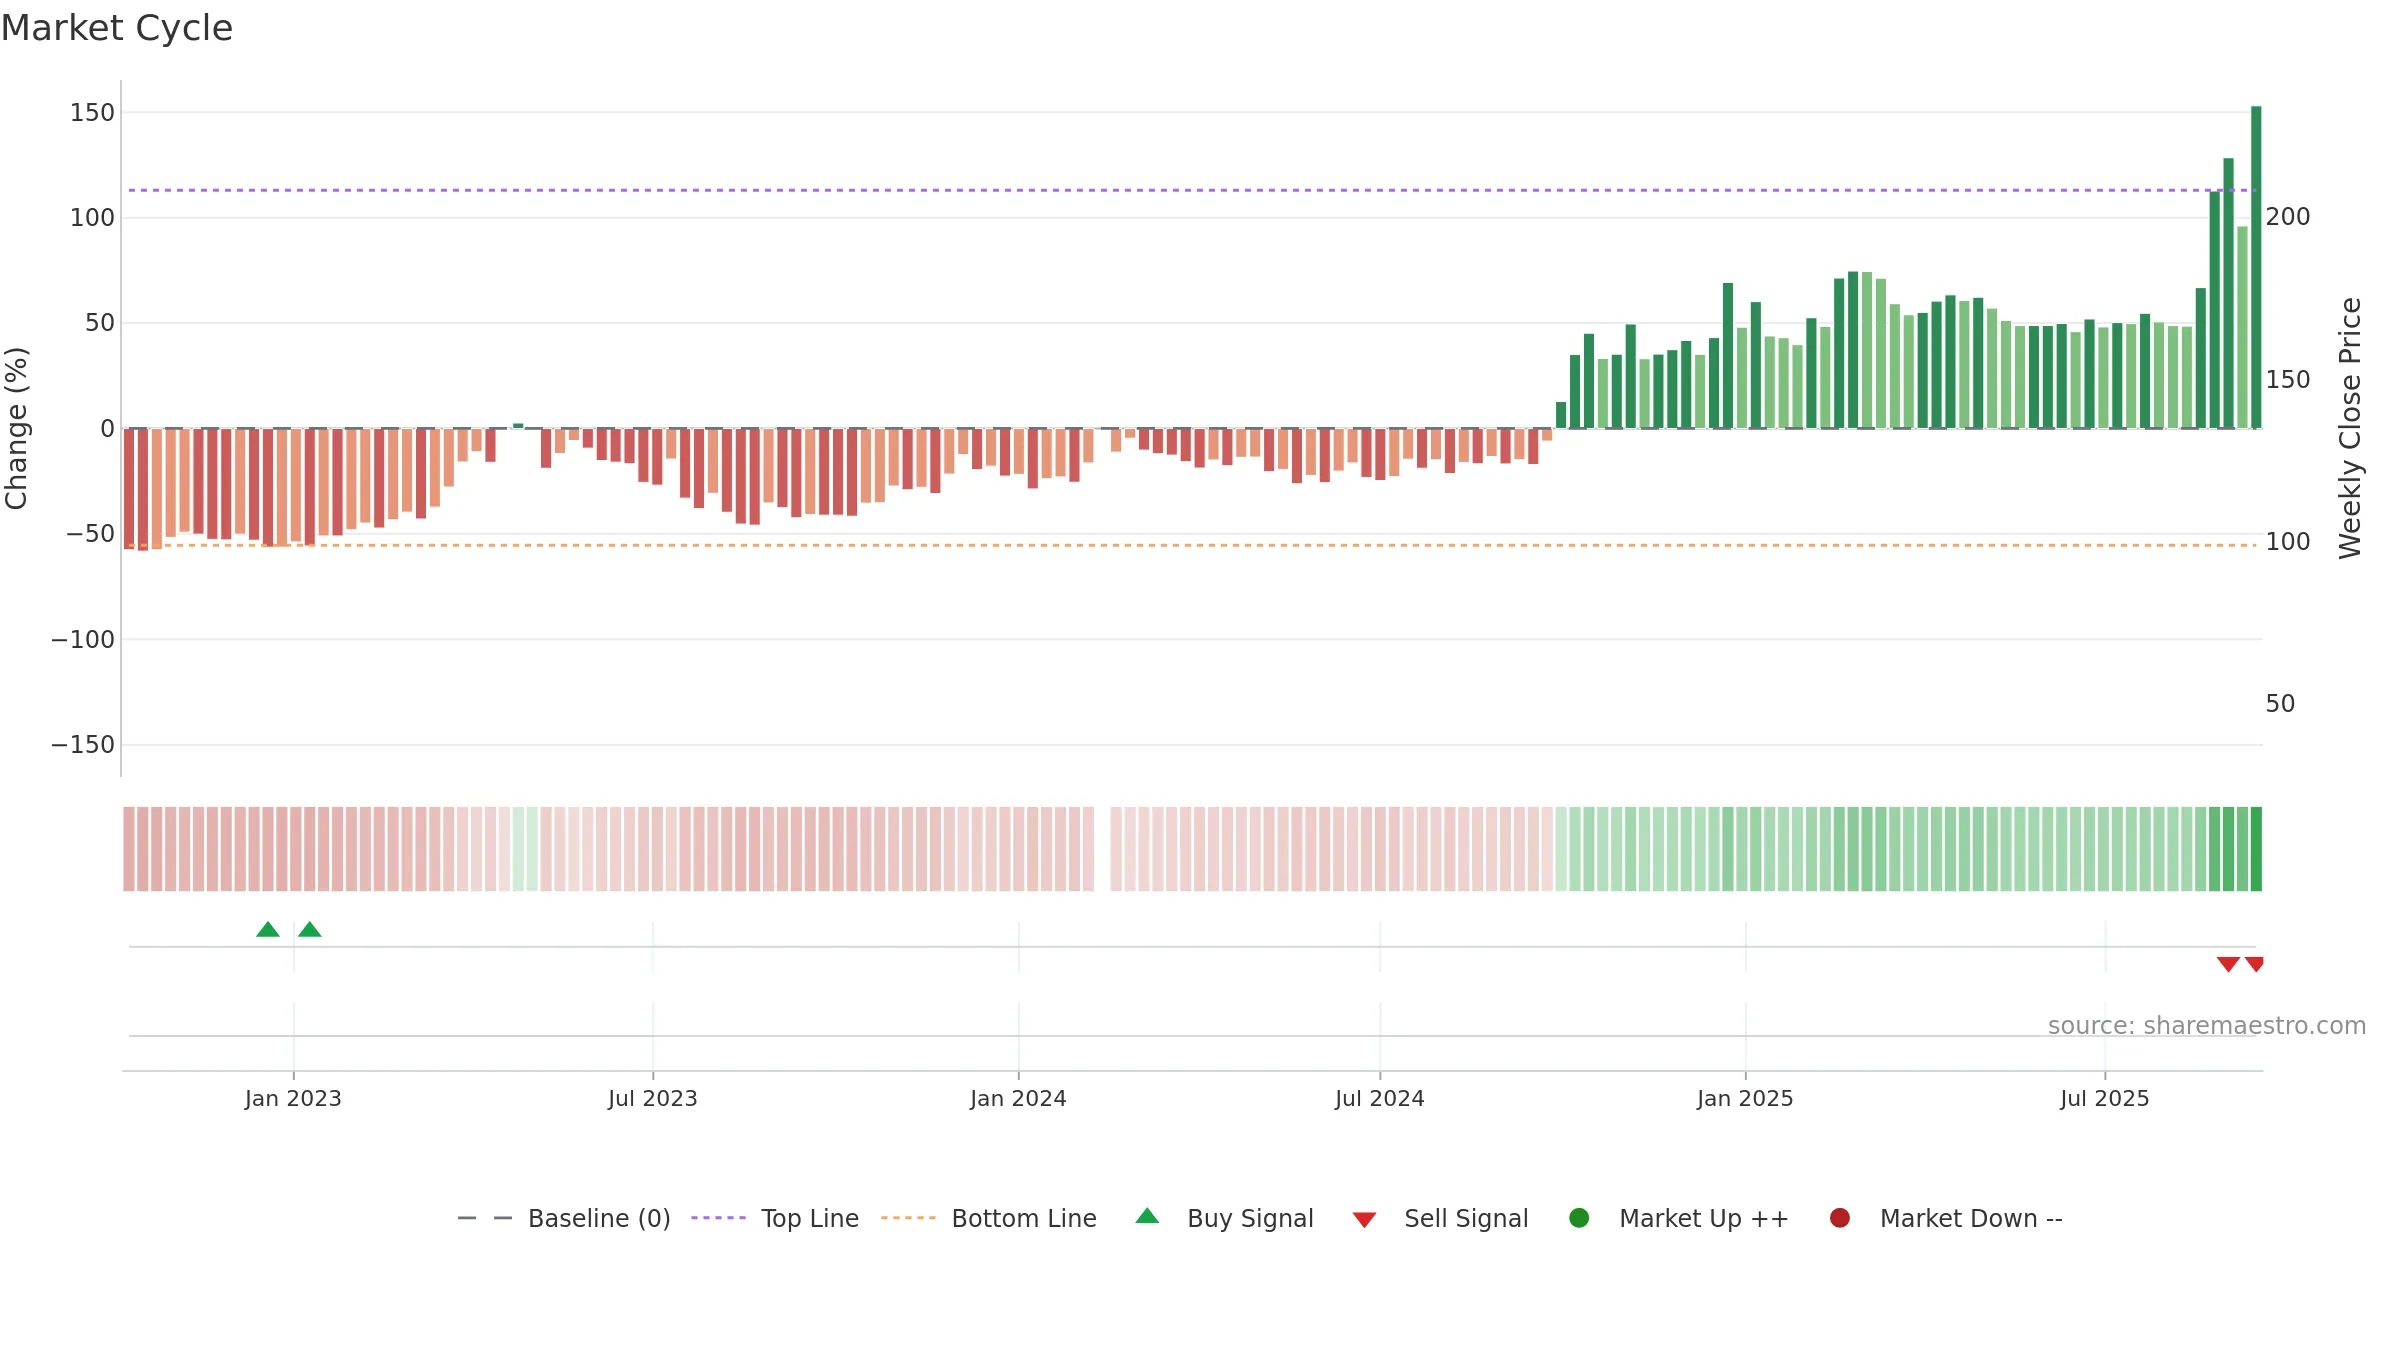Click the Jan 2024 axis label
This screenshot has height=1350, width=2400.
pos(1018,1099)
